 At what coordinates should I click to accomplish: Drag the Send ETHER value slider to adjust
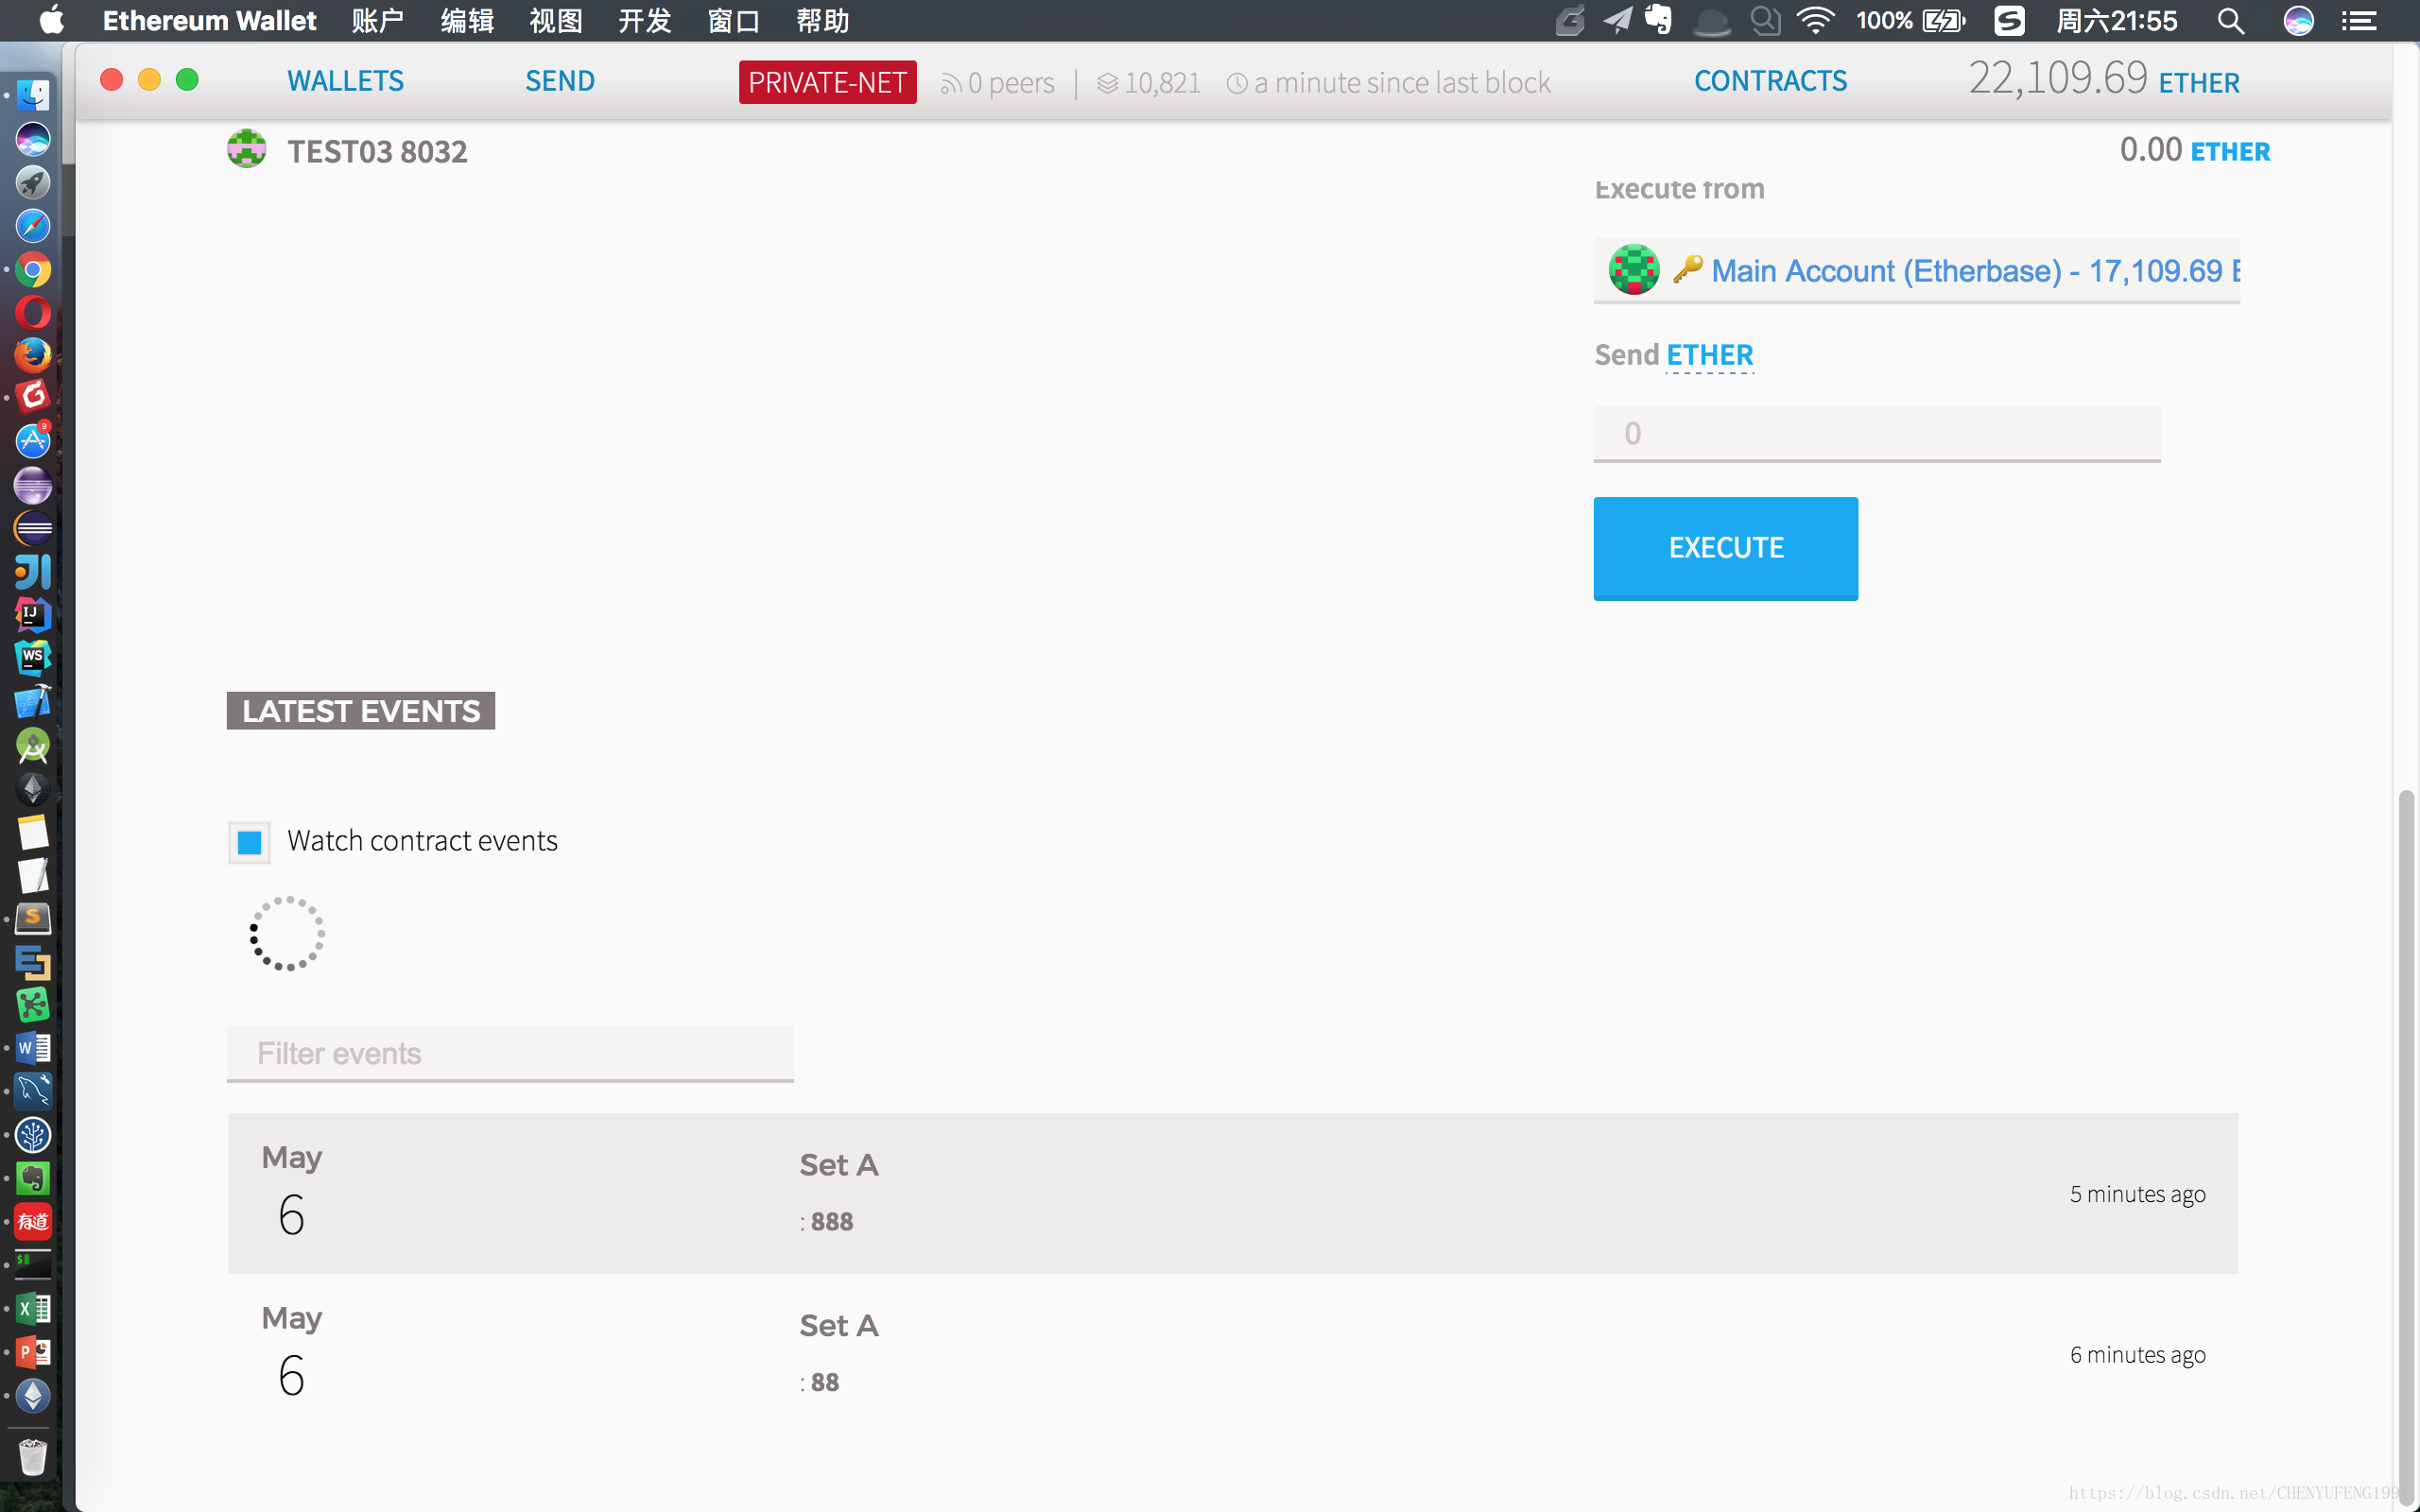pos(1878,432)
